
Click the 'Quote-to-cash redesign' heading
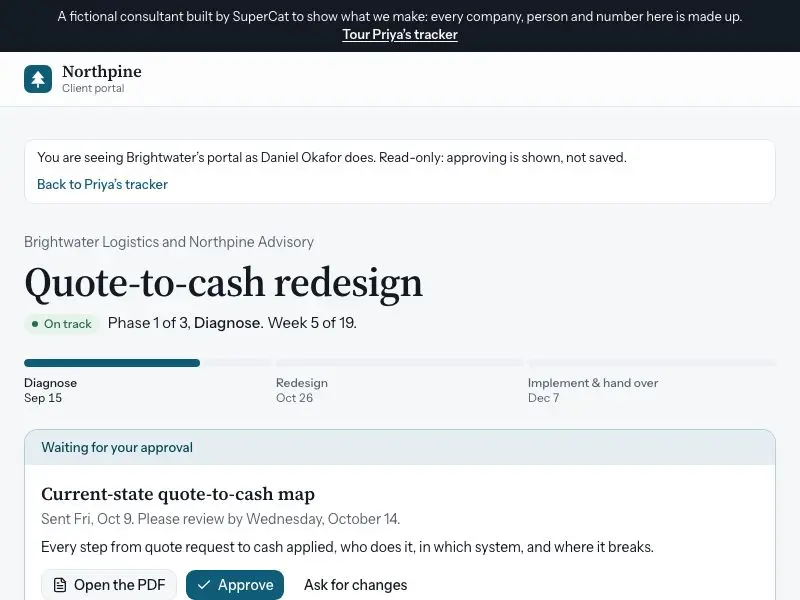tap(223, 283)
